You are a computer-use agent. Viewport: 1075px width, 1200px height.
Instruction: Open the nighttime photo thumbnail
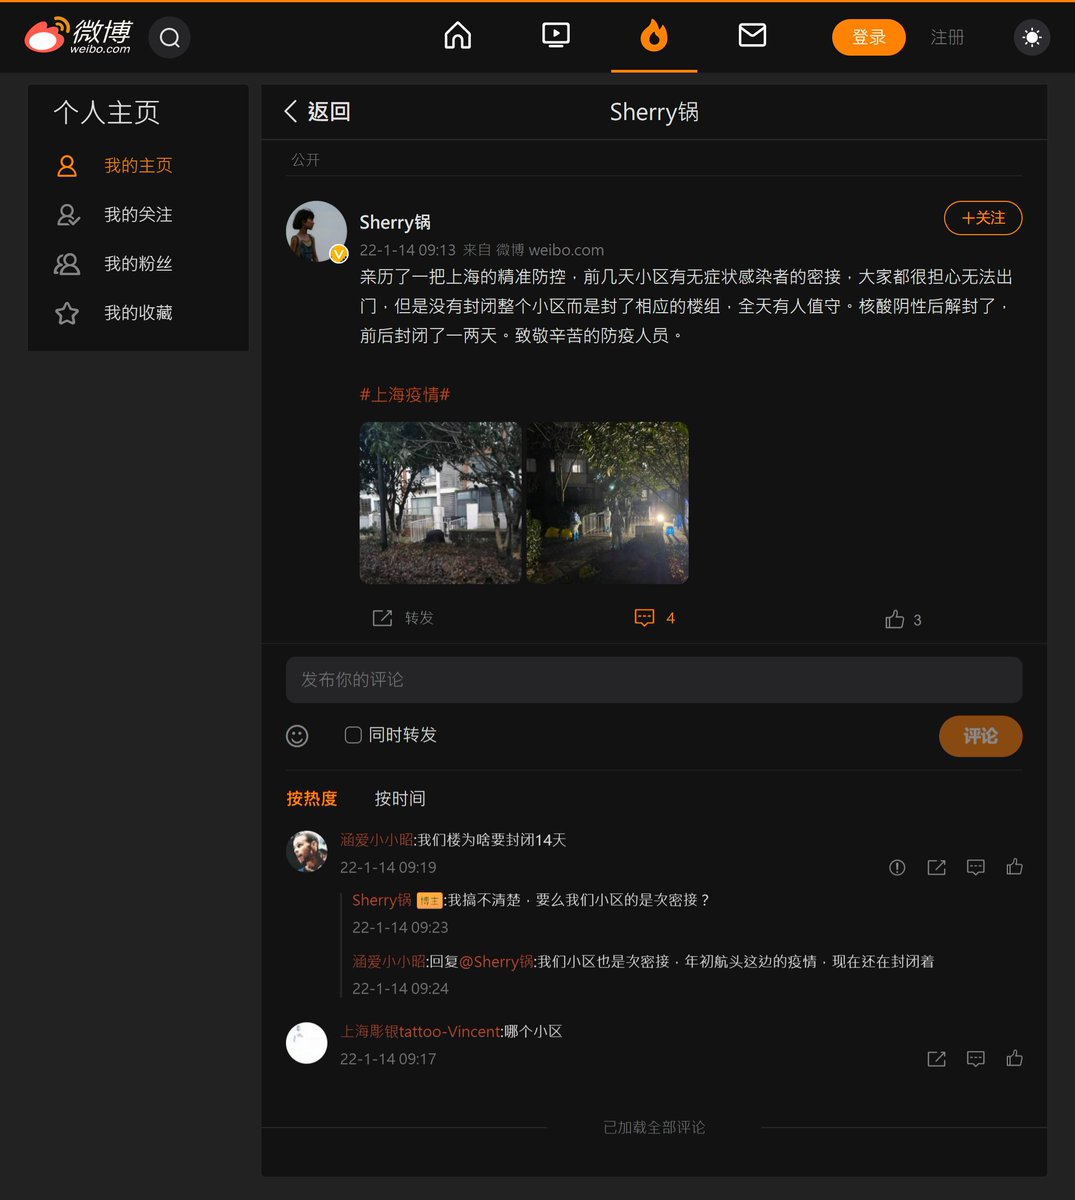click(608, 503)
